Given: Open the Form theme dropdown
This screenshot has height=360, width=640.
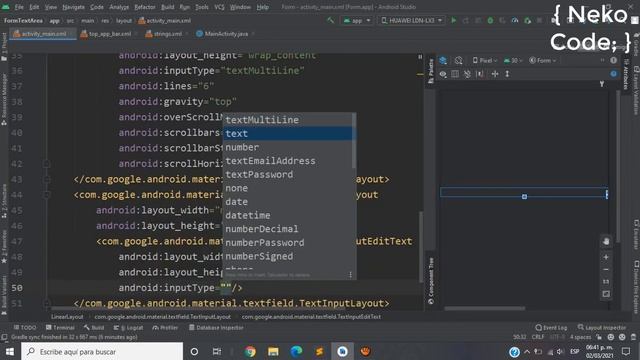Looking at the screenshot, I should [x=542, y=60].
